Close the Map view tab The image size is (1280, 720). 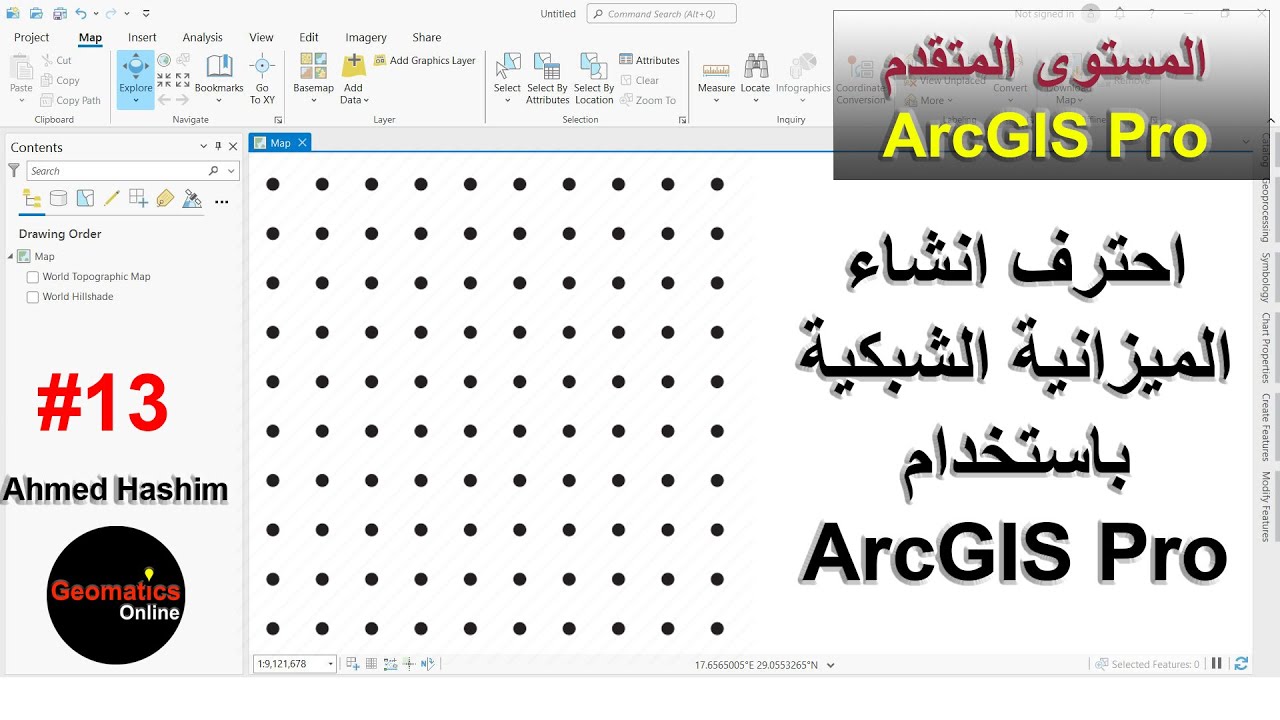pyautogui.click(x=302, y=143)
